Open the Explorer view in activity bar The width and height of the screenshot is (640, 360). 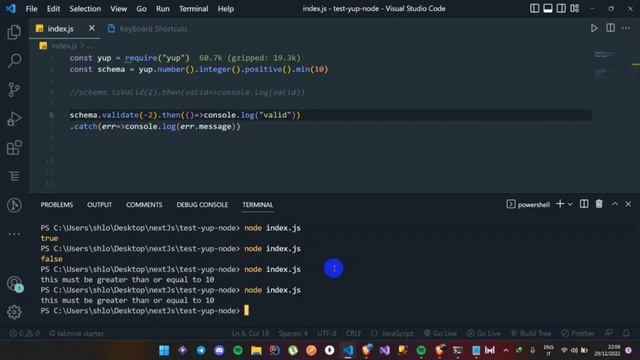pyautogui.click(x=14, y=32)
